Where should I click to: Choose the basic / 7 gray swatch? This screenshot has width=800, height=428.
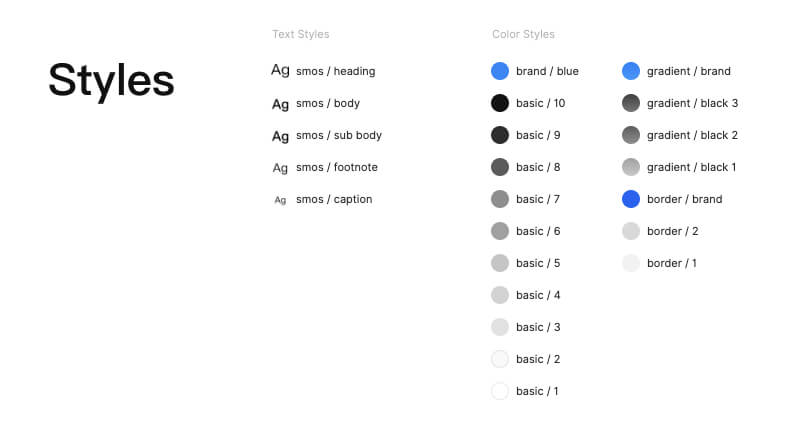click(x=501, y=199)
